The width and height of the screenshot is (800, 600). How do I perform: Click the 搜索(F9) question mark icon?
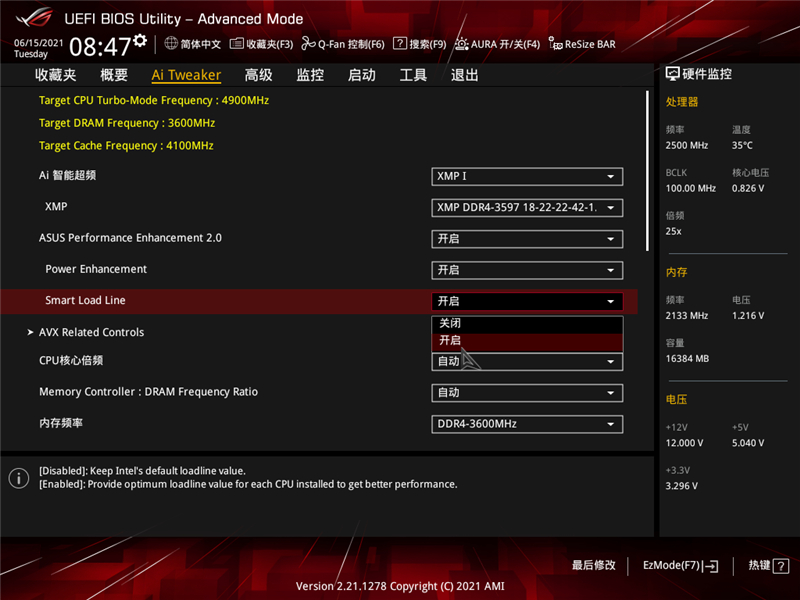point(400,44)
